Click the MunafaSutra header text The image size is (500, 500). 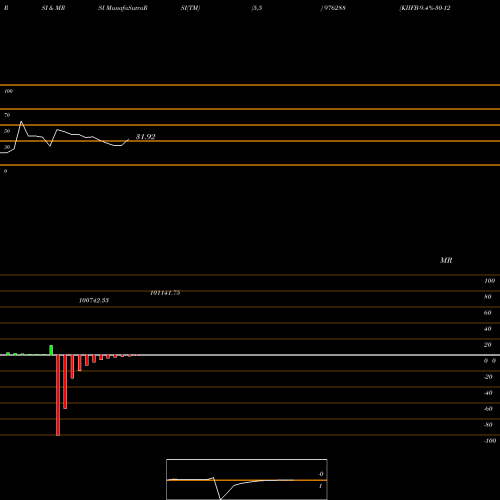pyautogui.click(x=126, y=8)
